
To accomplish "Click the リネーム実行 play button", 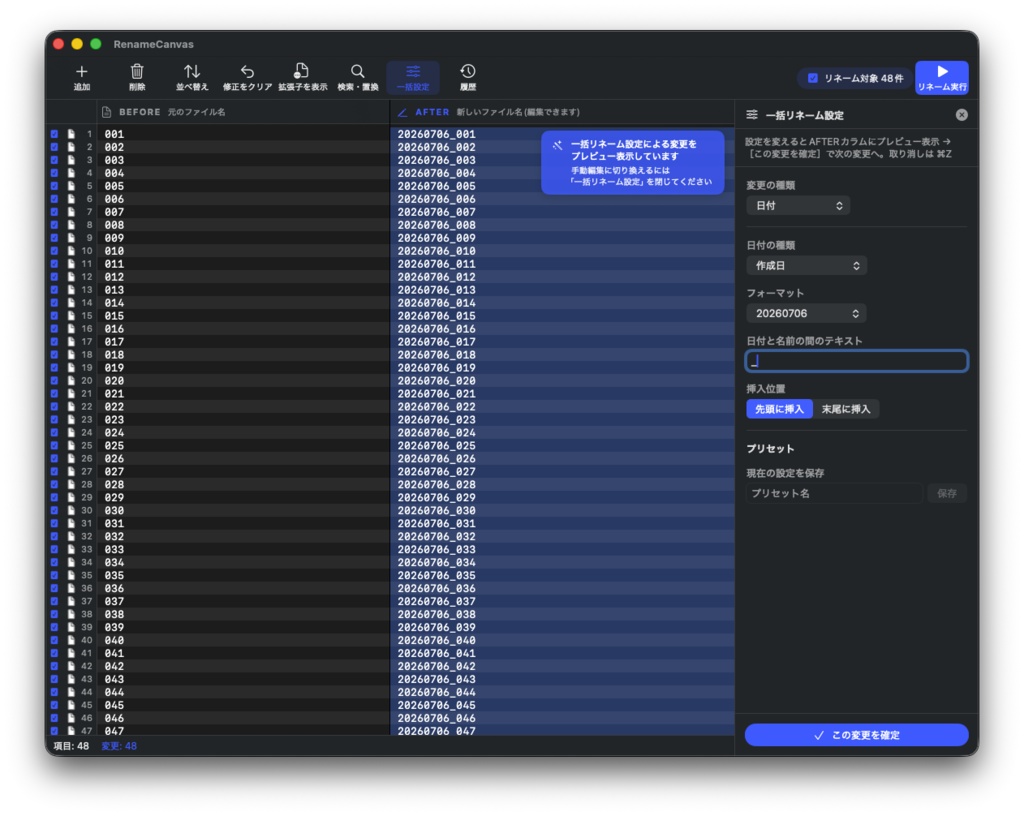I will click(x=942, y=78).
